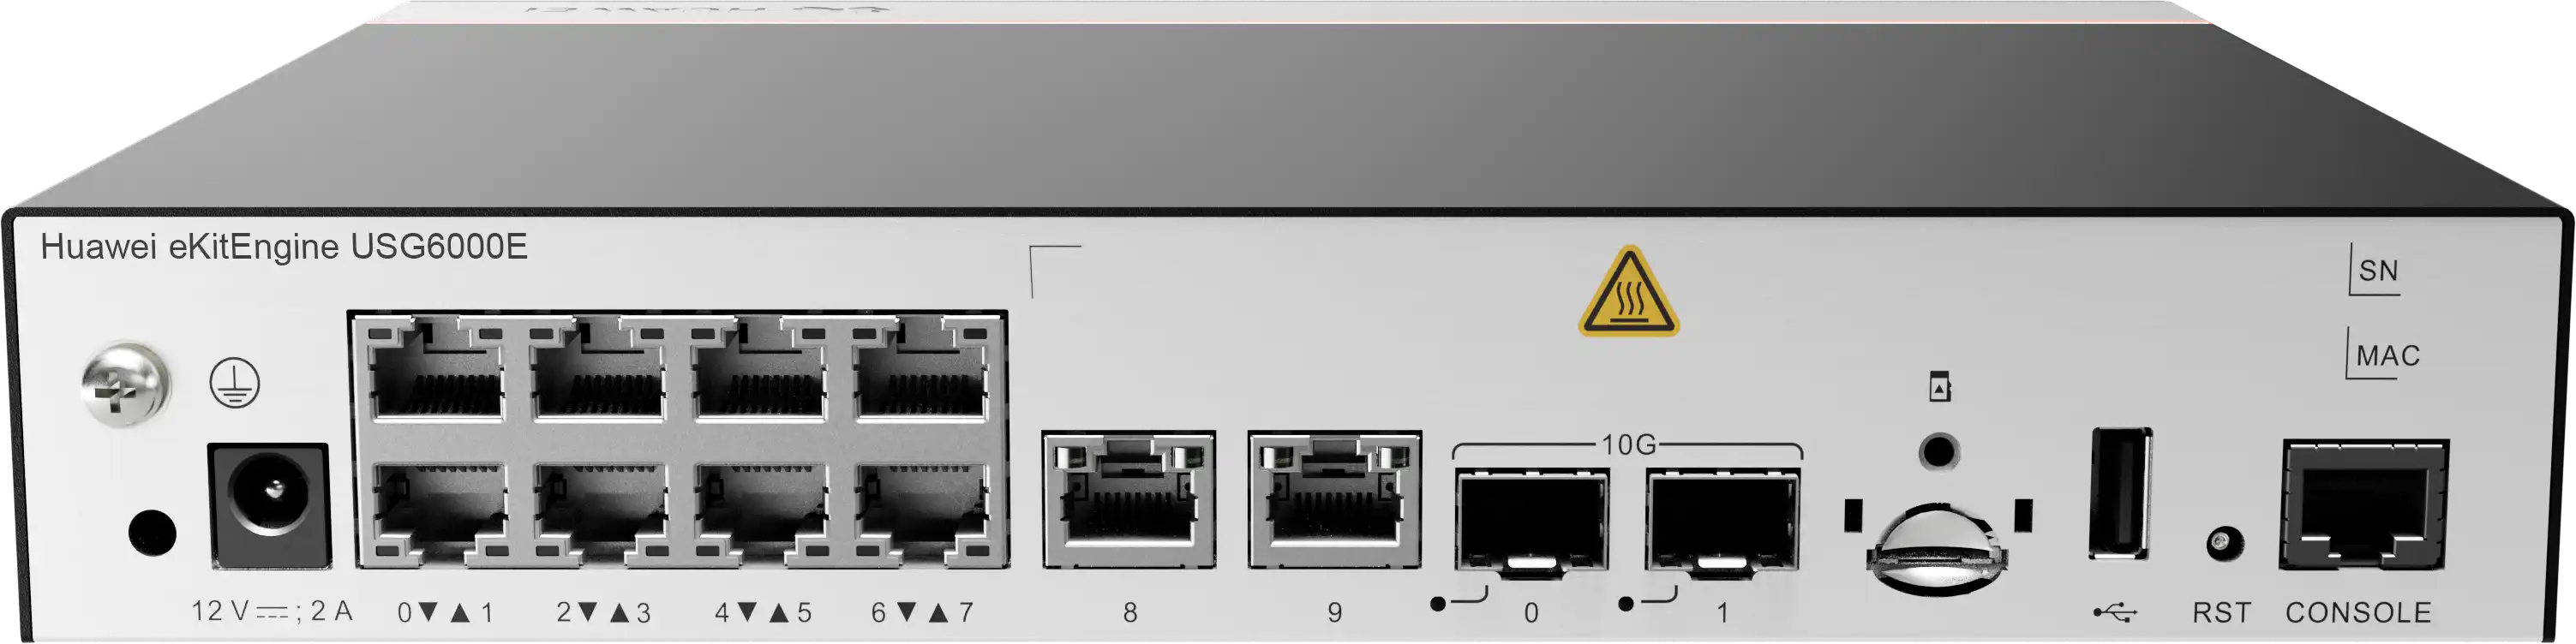Viewport: 2576px width, 644px height.
Task: Click the 10G SFP+ port 1
Action: tap(1723, 524)
